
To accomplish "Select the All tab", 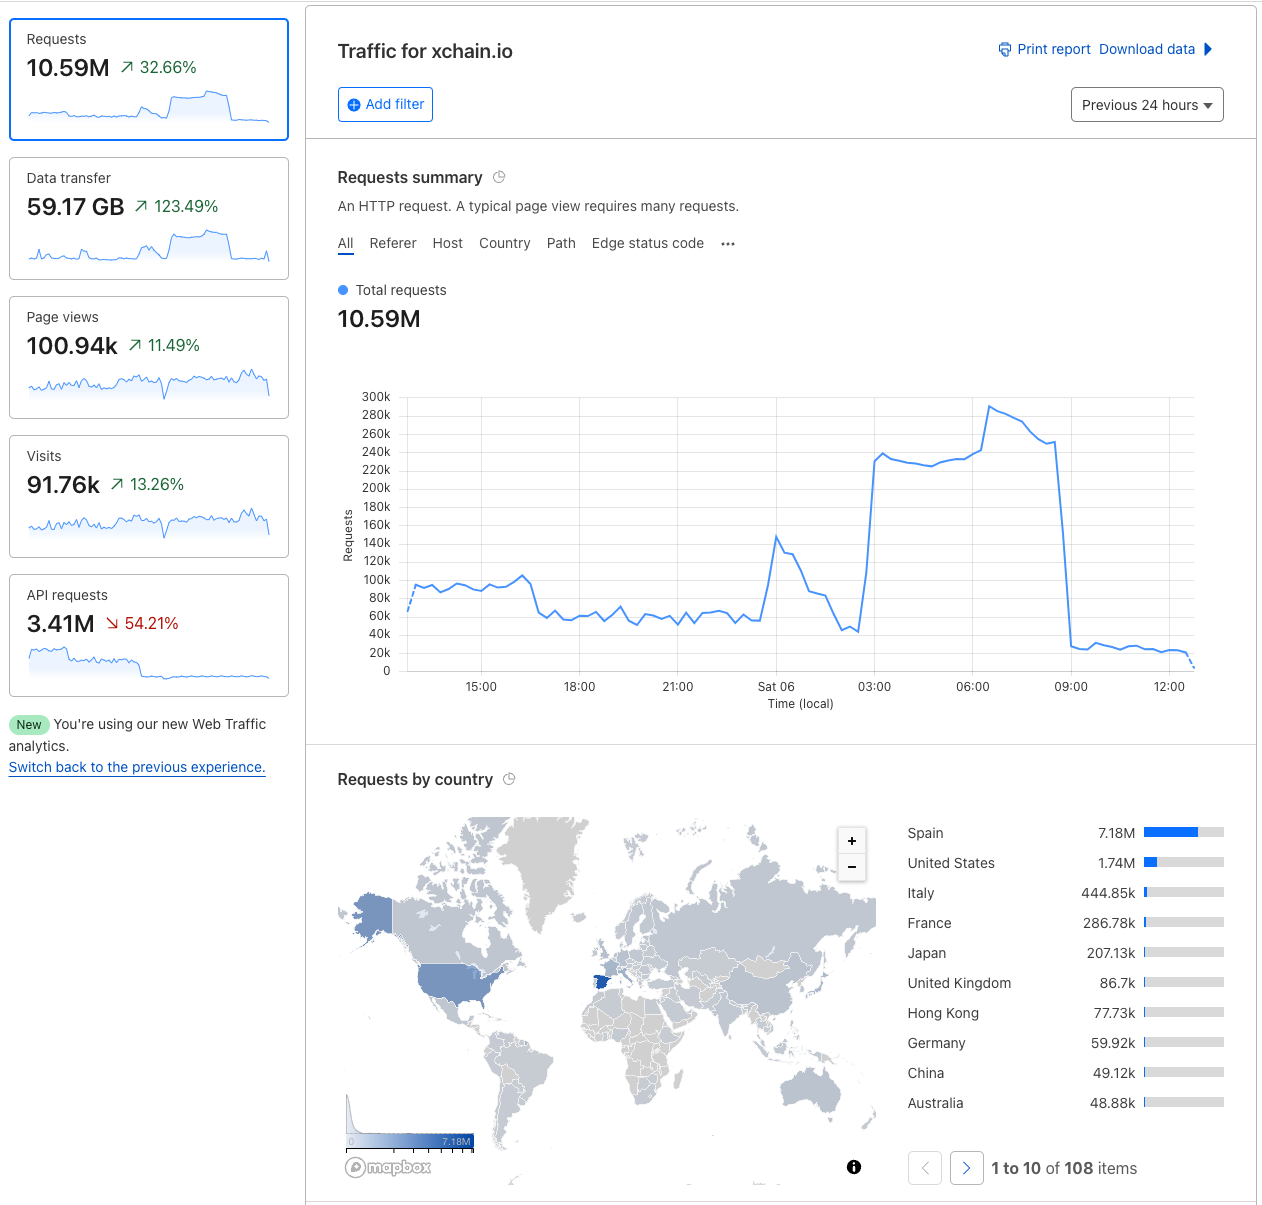I will pyautogui.click(x=346, y=244).
